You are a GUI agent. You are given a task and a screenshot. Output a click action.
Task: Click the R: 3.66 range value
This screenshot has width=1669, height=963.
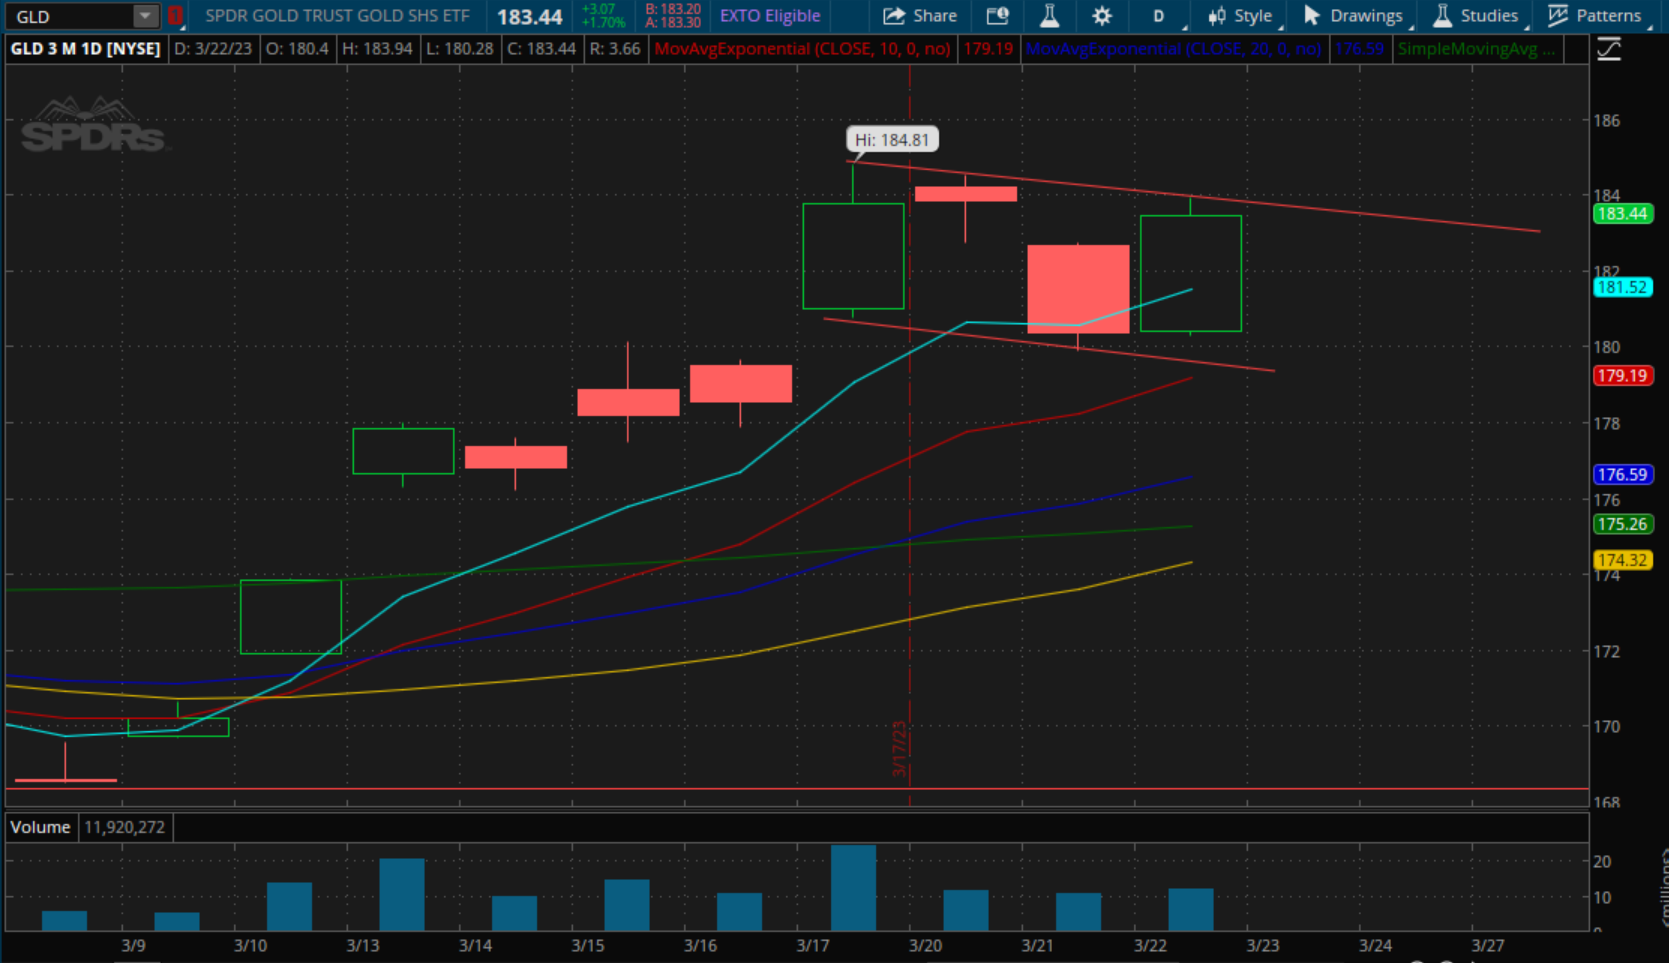615,48
